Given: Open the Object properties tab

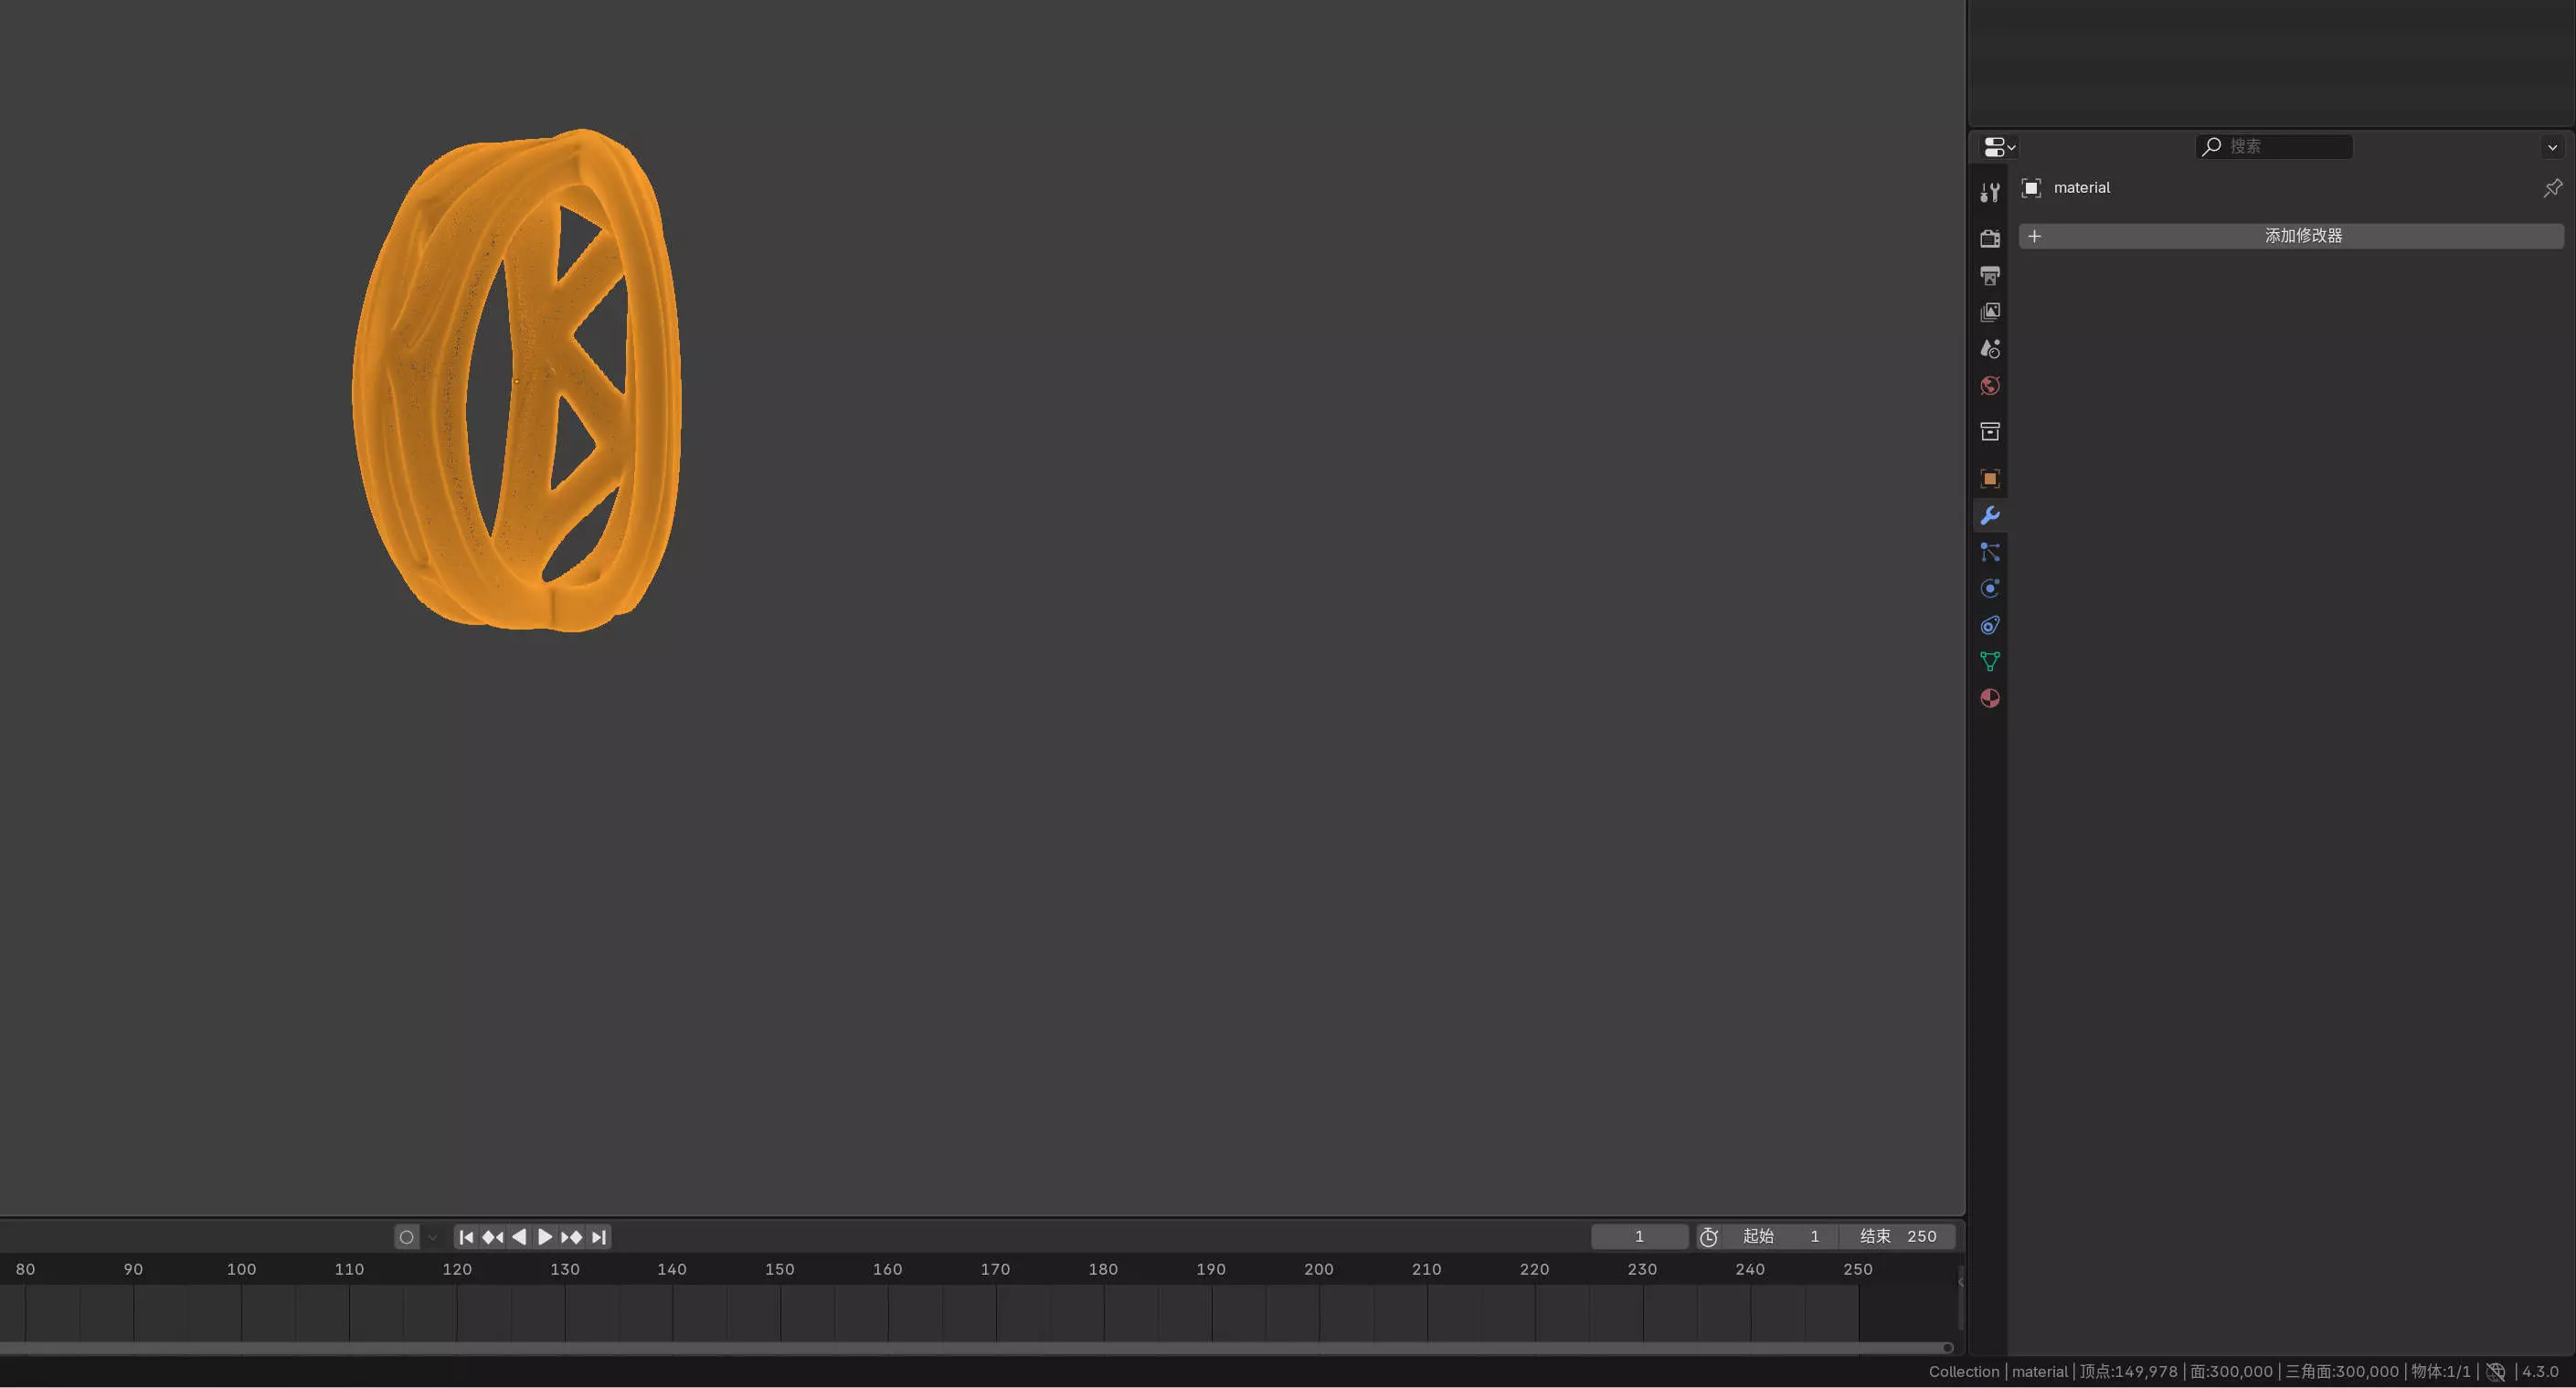Looking at the screenshot, I should pyautogui.click(x=1990, y=479).
